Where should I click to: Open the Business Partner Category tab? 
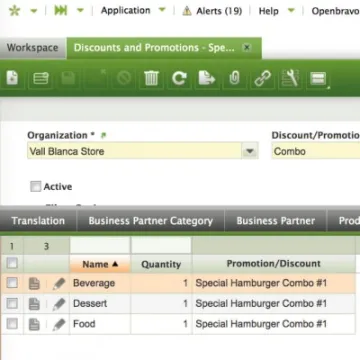pyautogui.click(x=151, y=221)
